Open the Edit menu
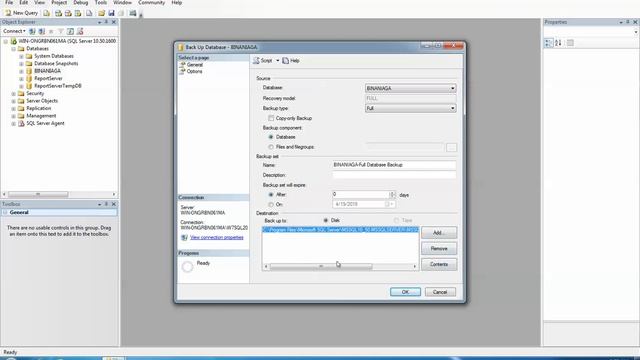This screenshot has width=640, height=360. (x=24, y=2)
